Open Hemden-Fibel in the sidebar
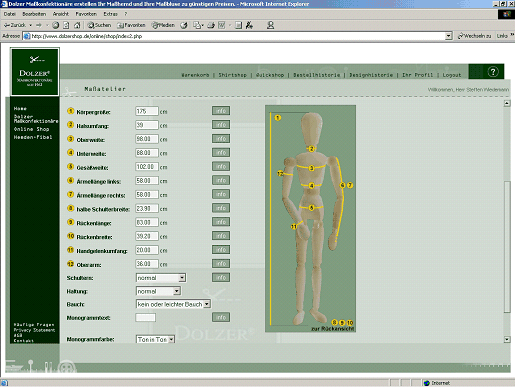 click(33, 137)
